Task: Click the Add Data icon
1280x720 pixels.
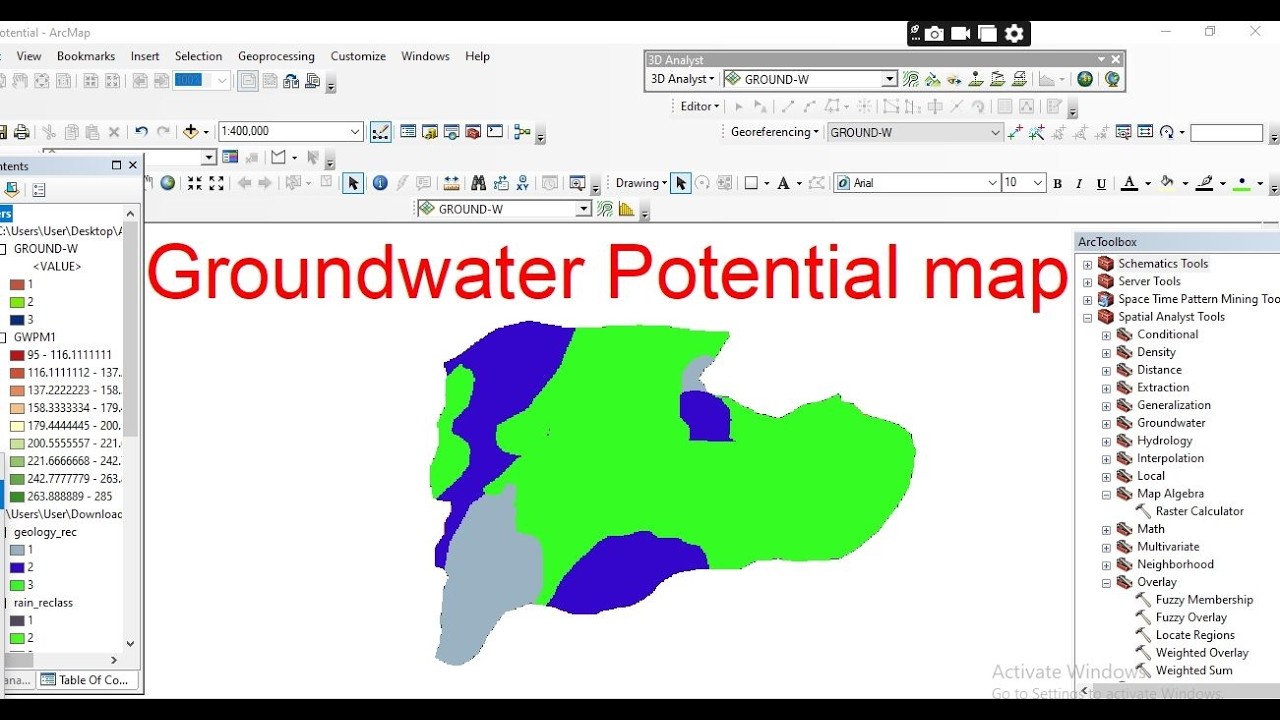Action: pyautogui.click(x=191, y=131)
